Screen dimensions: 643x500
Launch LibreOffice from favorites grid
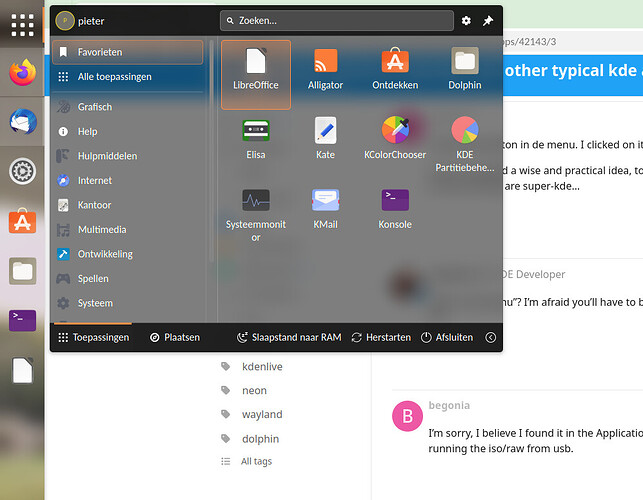256,75
